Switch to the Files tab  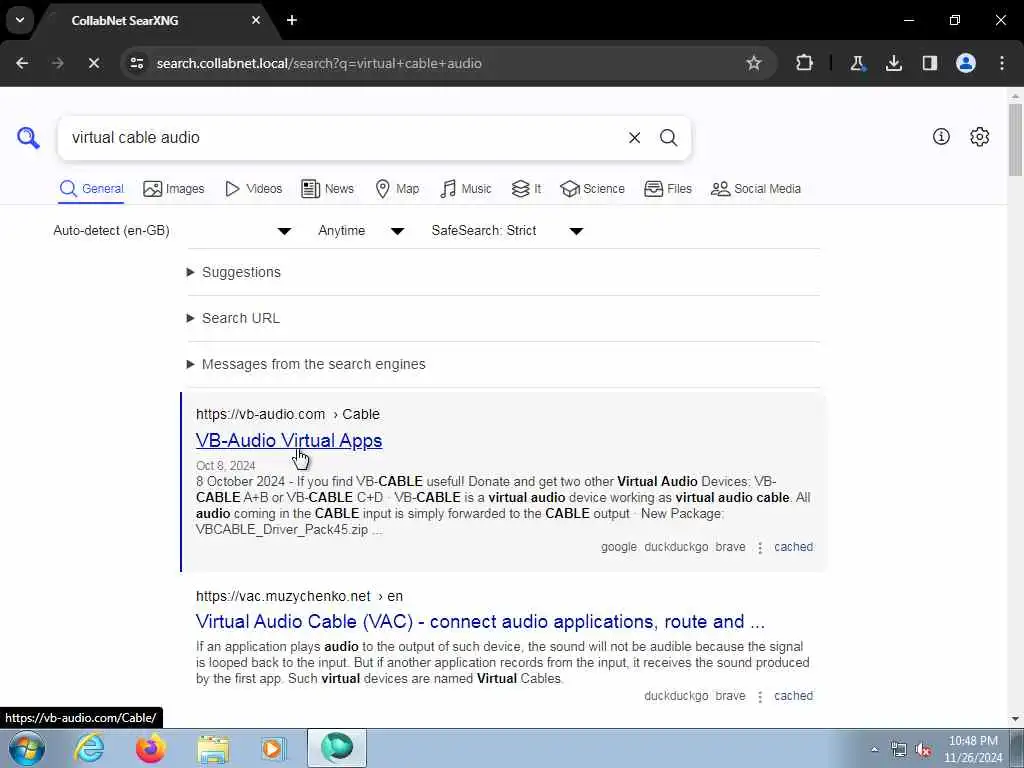[x=667, y=189]
